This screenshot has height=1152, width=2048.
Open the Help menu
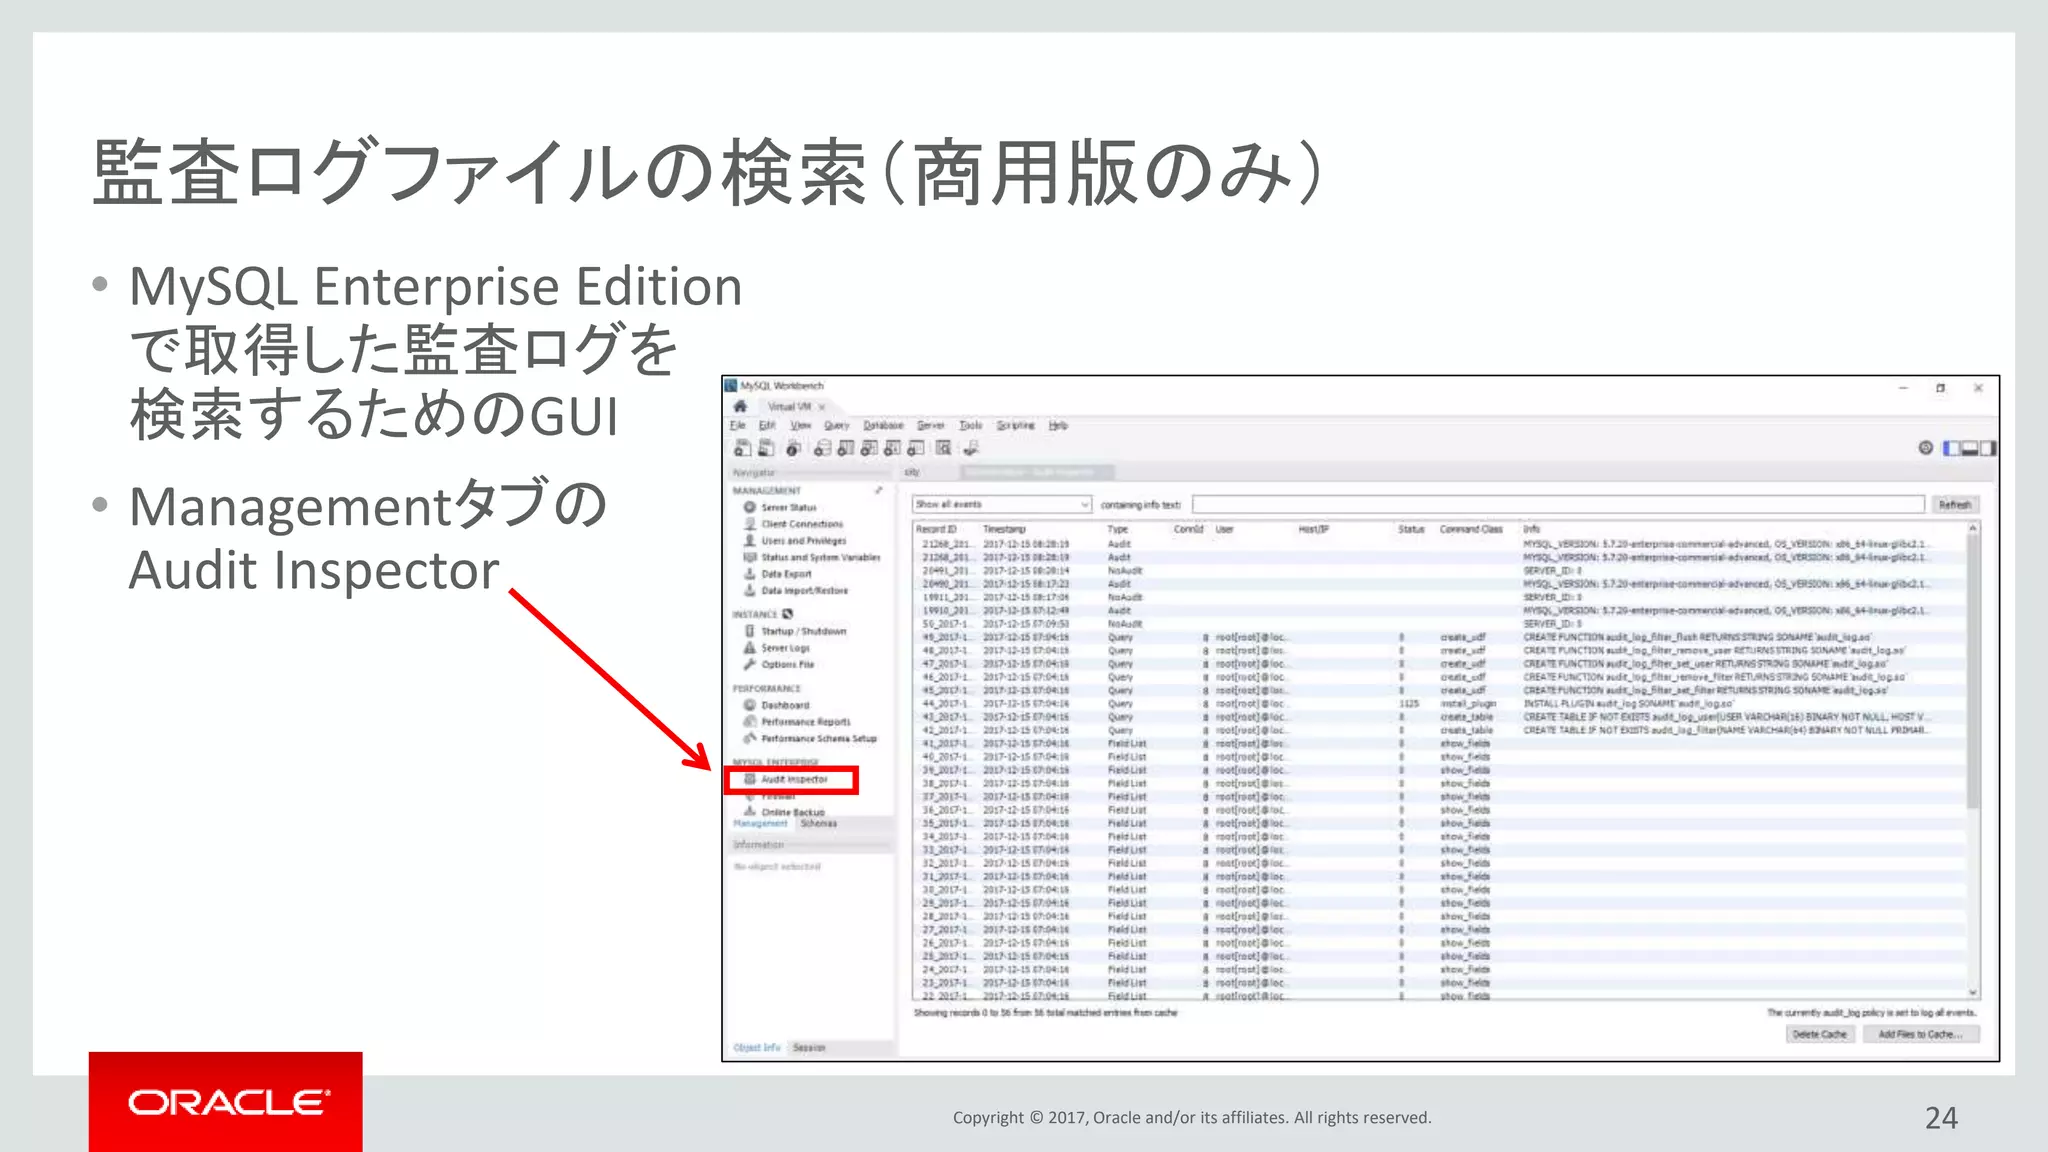point(1058,425)
